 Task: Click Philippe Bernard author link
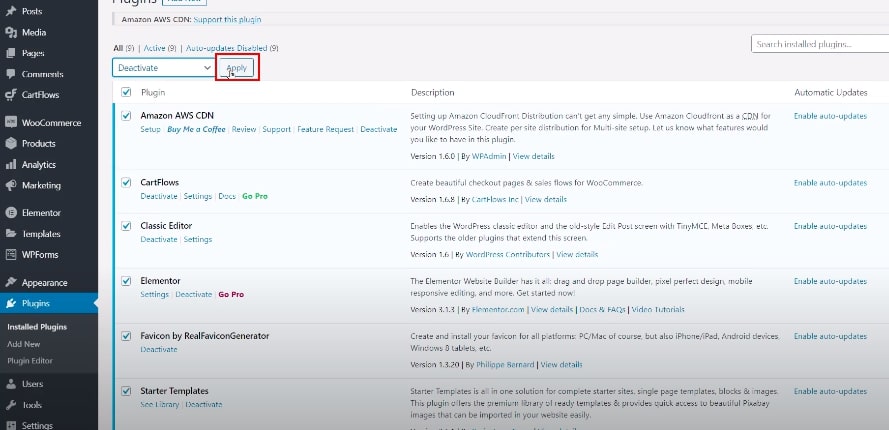[x=505, y=365]
